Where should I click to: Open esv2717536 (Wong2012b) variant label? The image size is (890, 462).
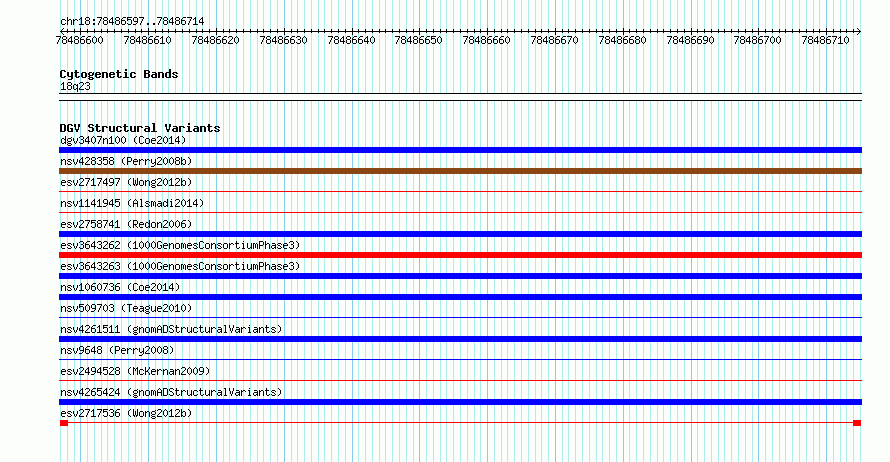click(x=126, y=413)
